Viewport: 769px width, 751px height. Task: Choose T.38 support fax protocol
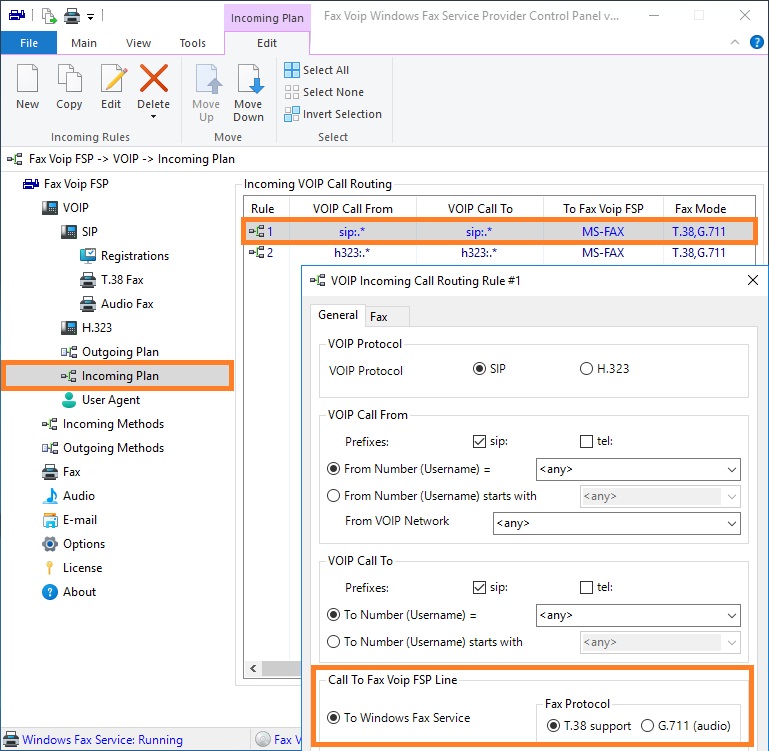click(x=553, y=725)
